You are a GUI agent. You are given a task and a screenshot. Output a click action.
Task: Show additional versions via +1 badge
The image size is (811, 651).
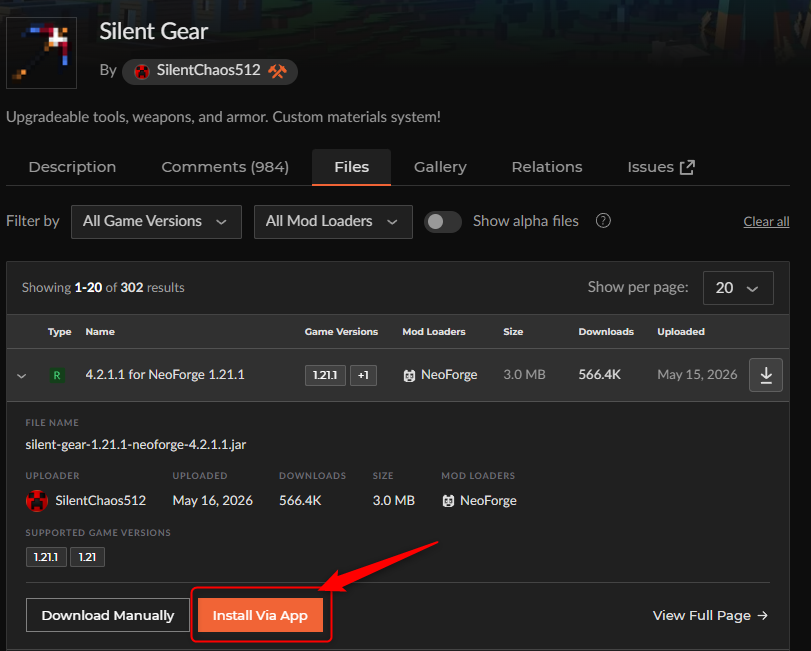coord(363,375)
